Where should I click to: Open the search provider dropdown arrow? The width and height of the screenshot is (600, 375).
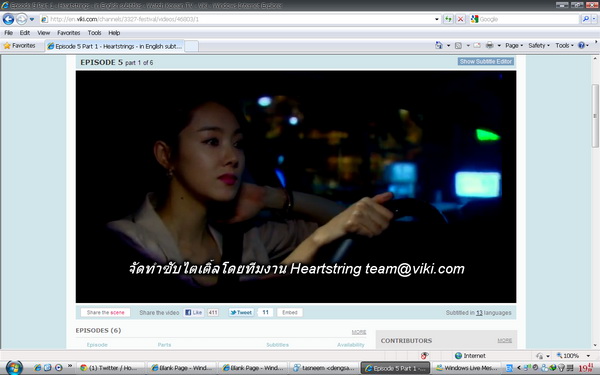pyautogui.click(x=594, y=19)
